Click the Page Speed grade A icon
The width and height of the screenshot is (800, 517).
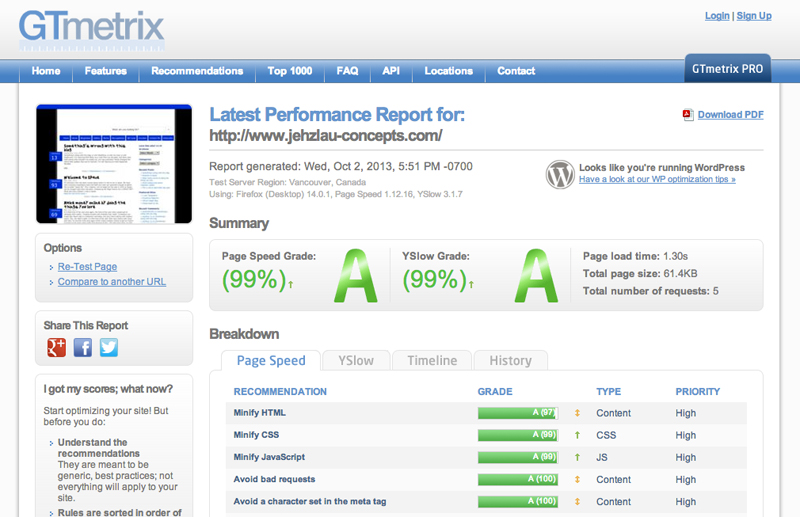(355, 274)
